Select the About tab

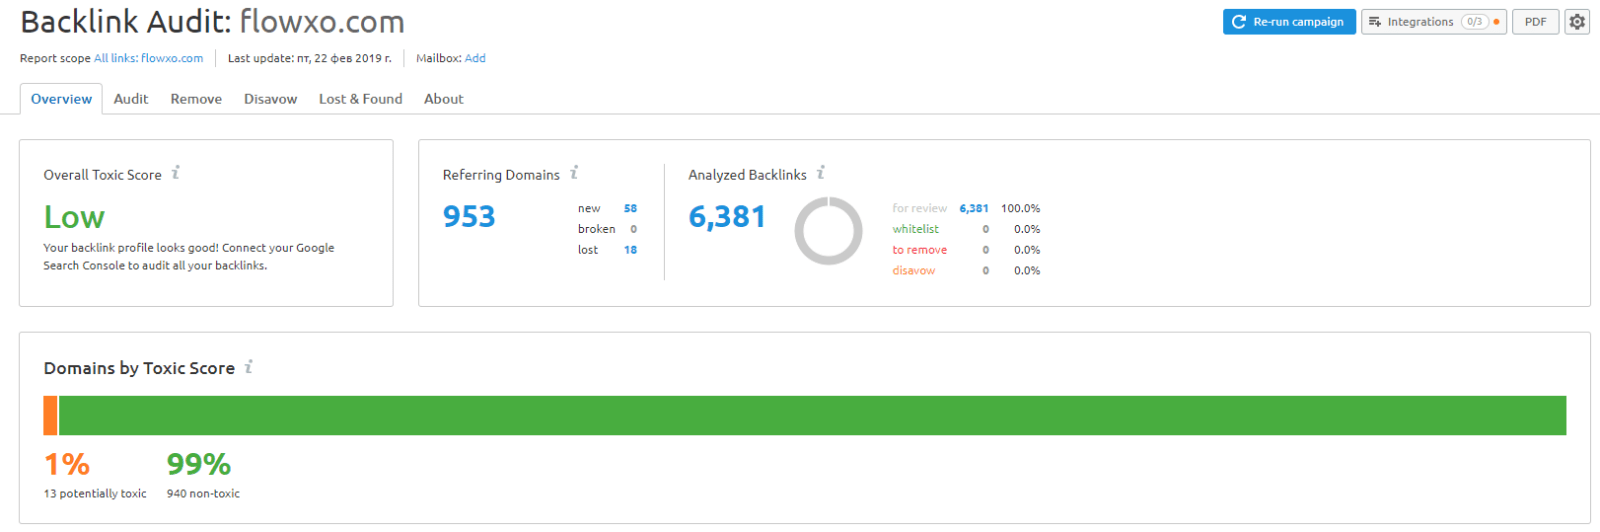pyautogui.click(x=444, y=99)
